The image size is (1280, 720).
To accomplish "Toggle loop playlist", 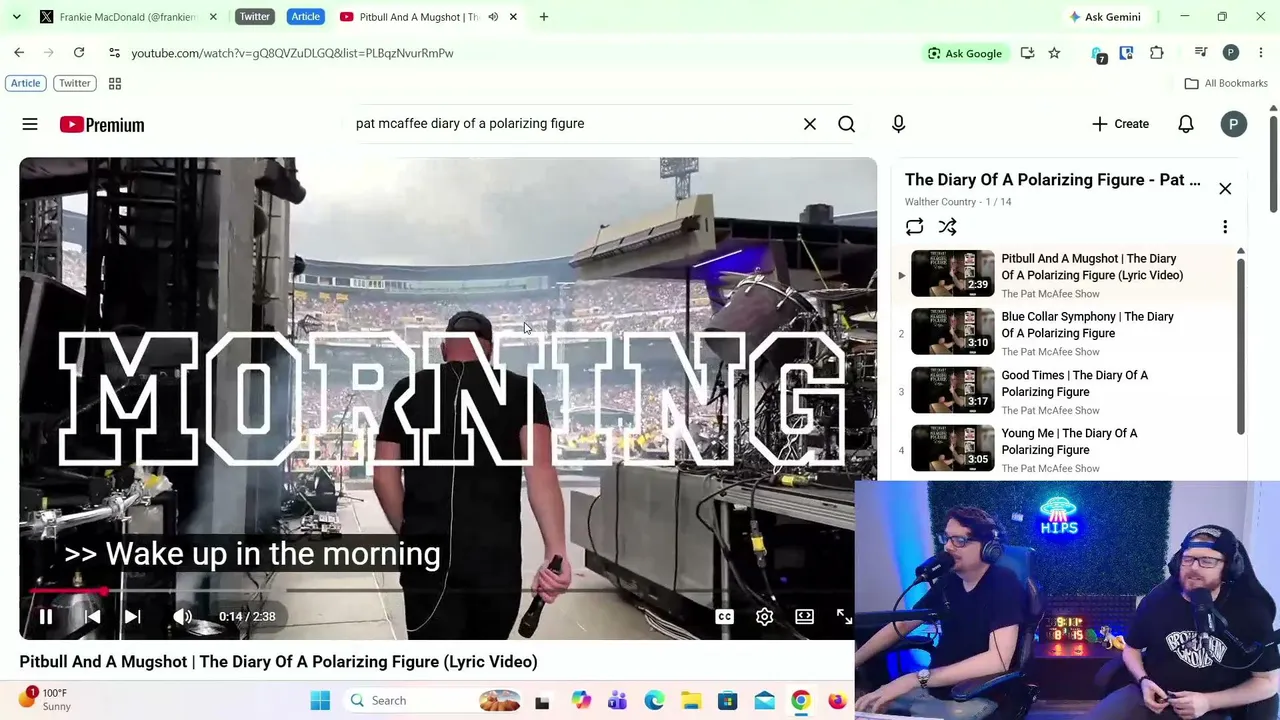I will tap(914, 227).
